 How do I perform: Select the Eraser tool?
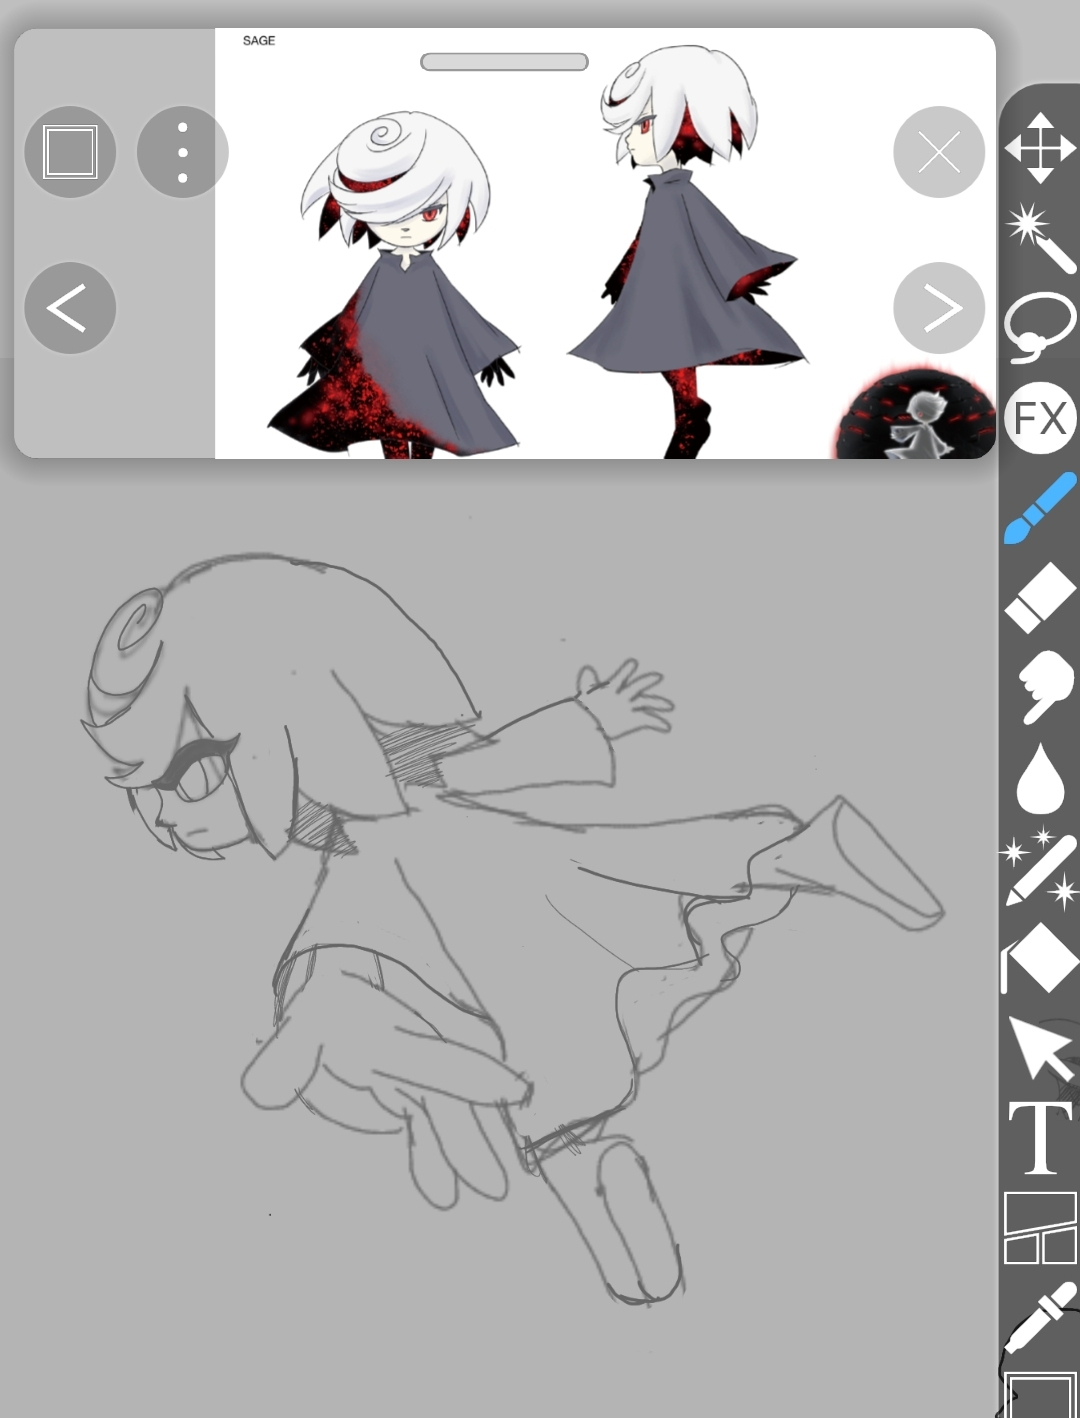click(x=1040, y=598)
